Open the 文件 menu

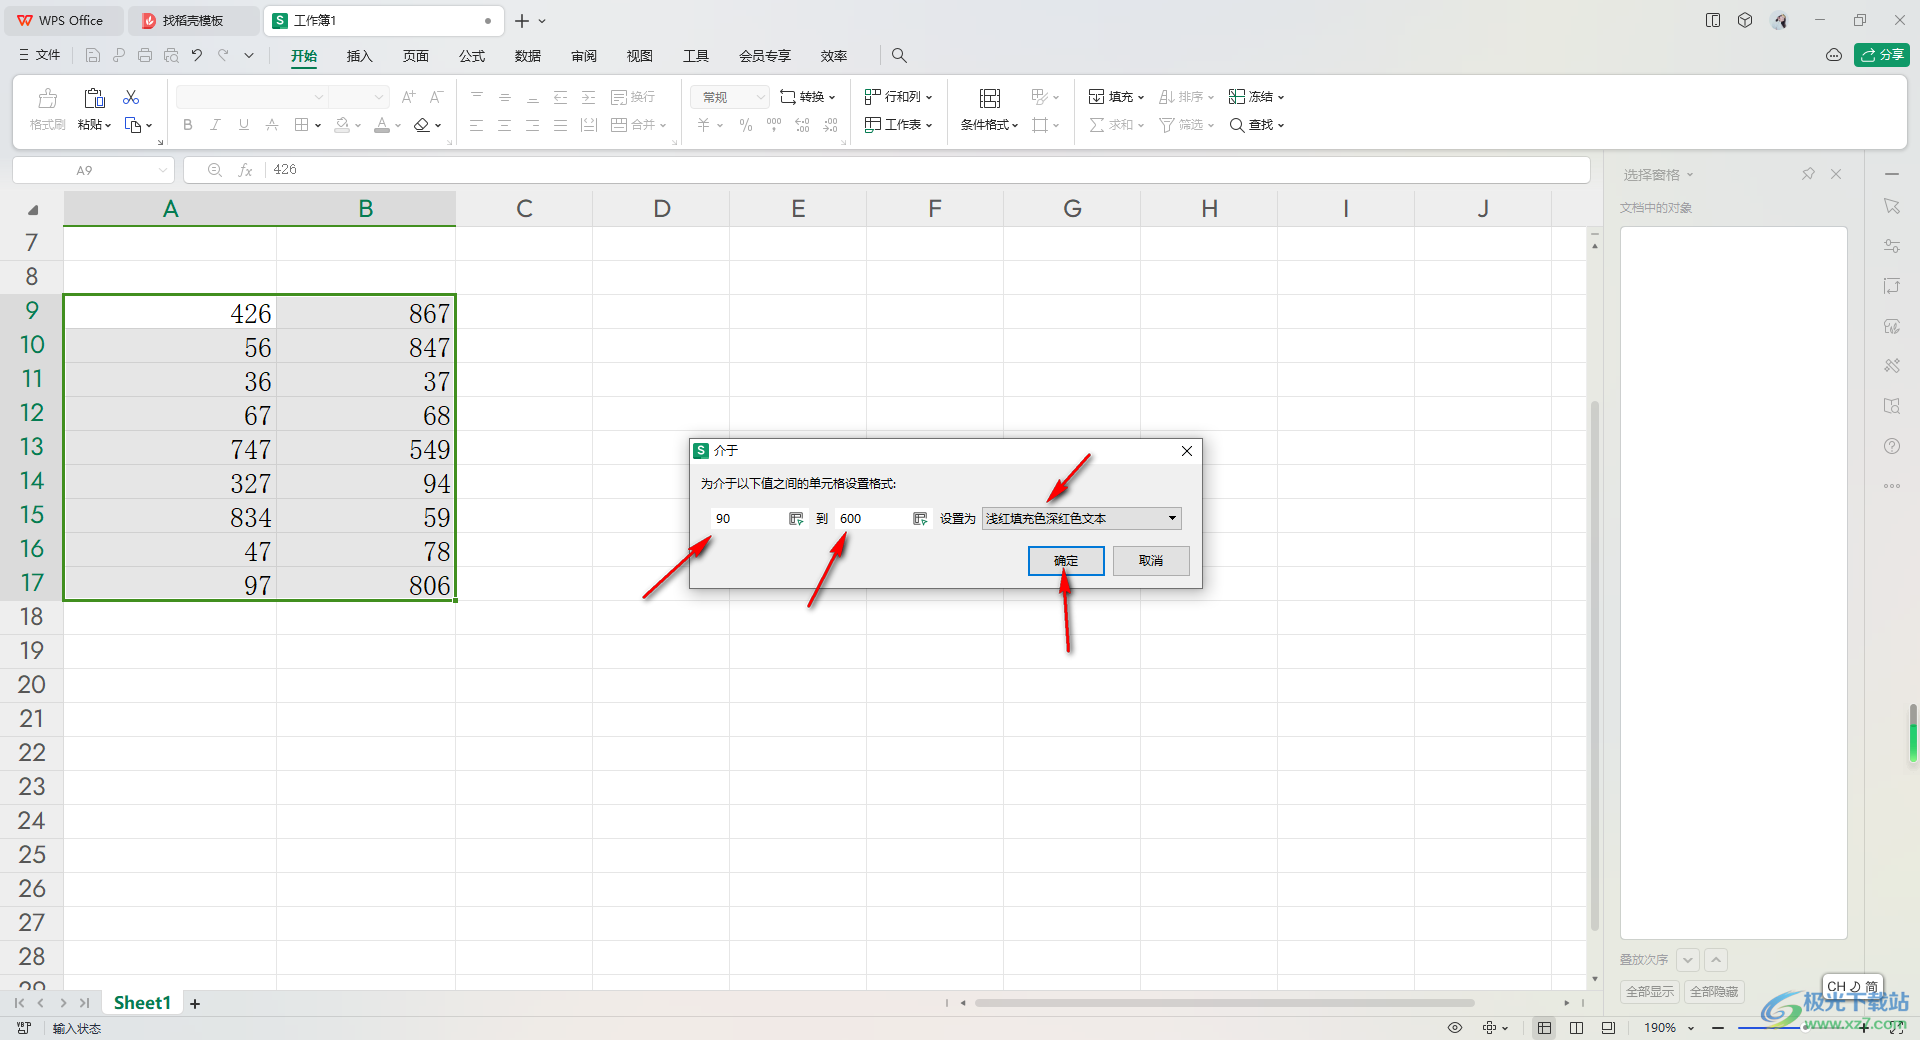tap(40, 55)
